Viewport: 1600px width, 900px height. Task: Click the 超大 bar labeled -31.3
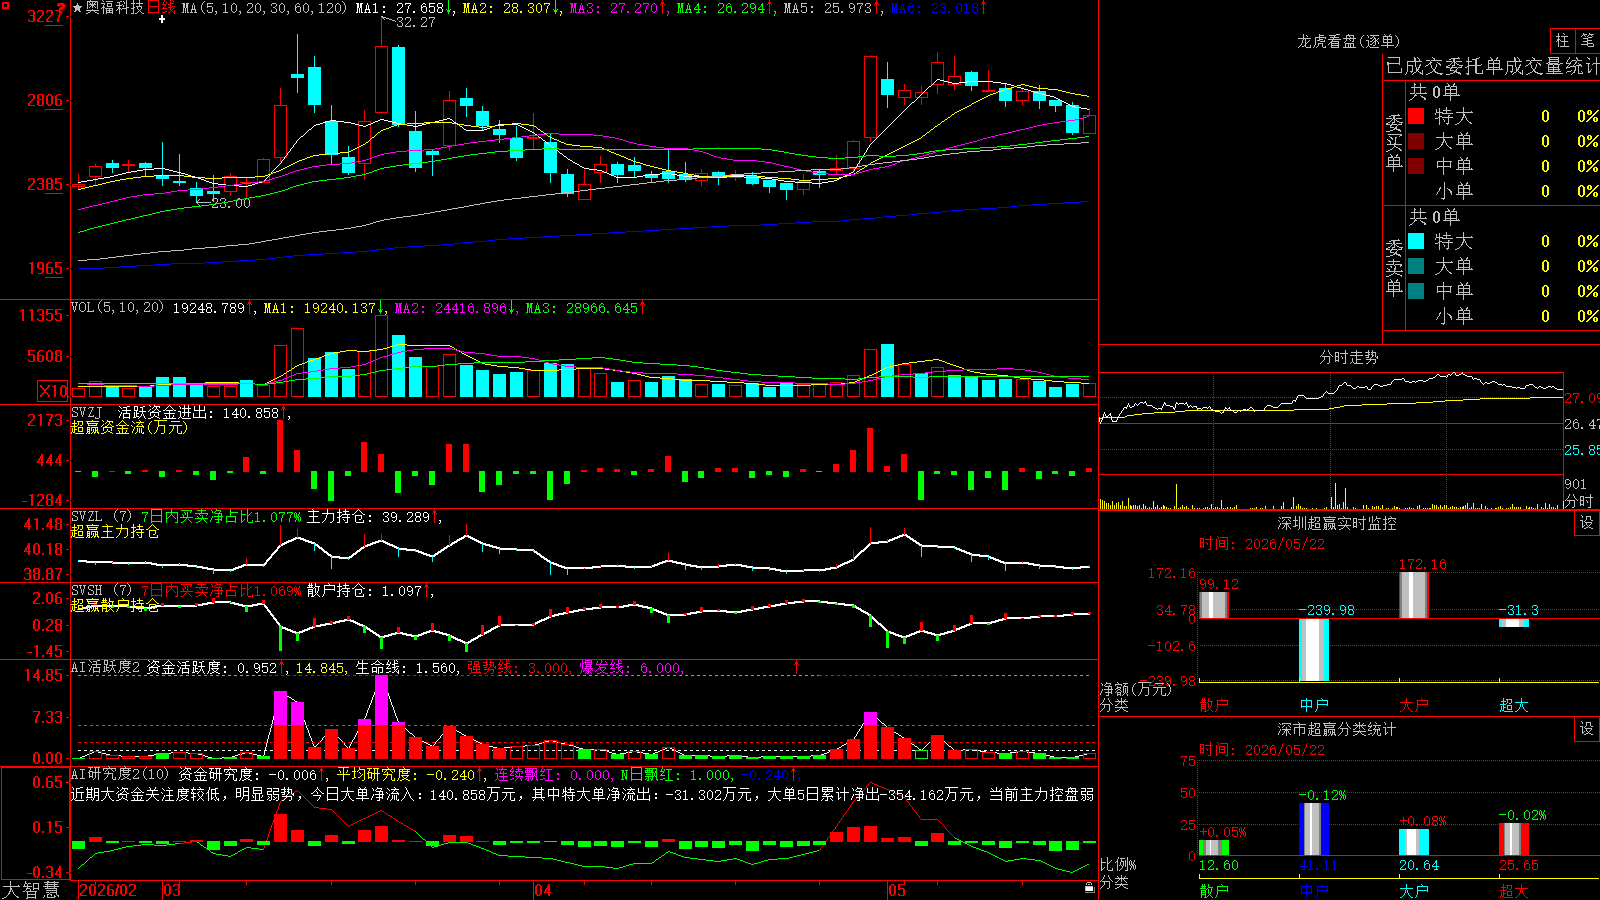tap(1514, 623)
